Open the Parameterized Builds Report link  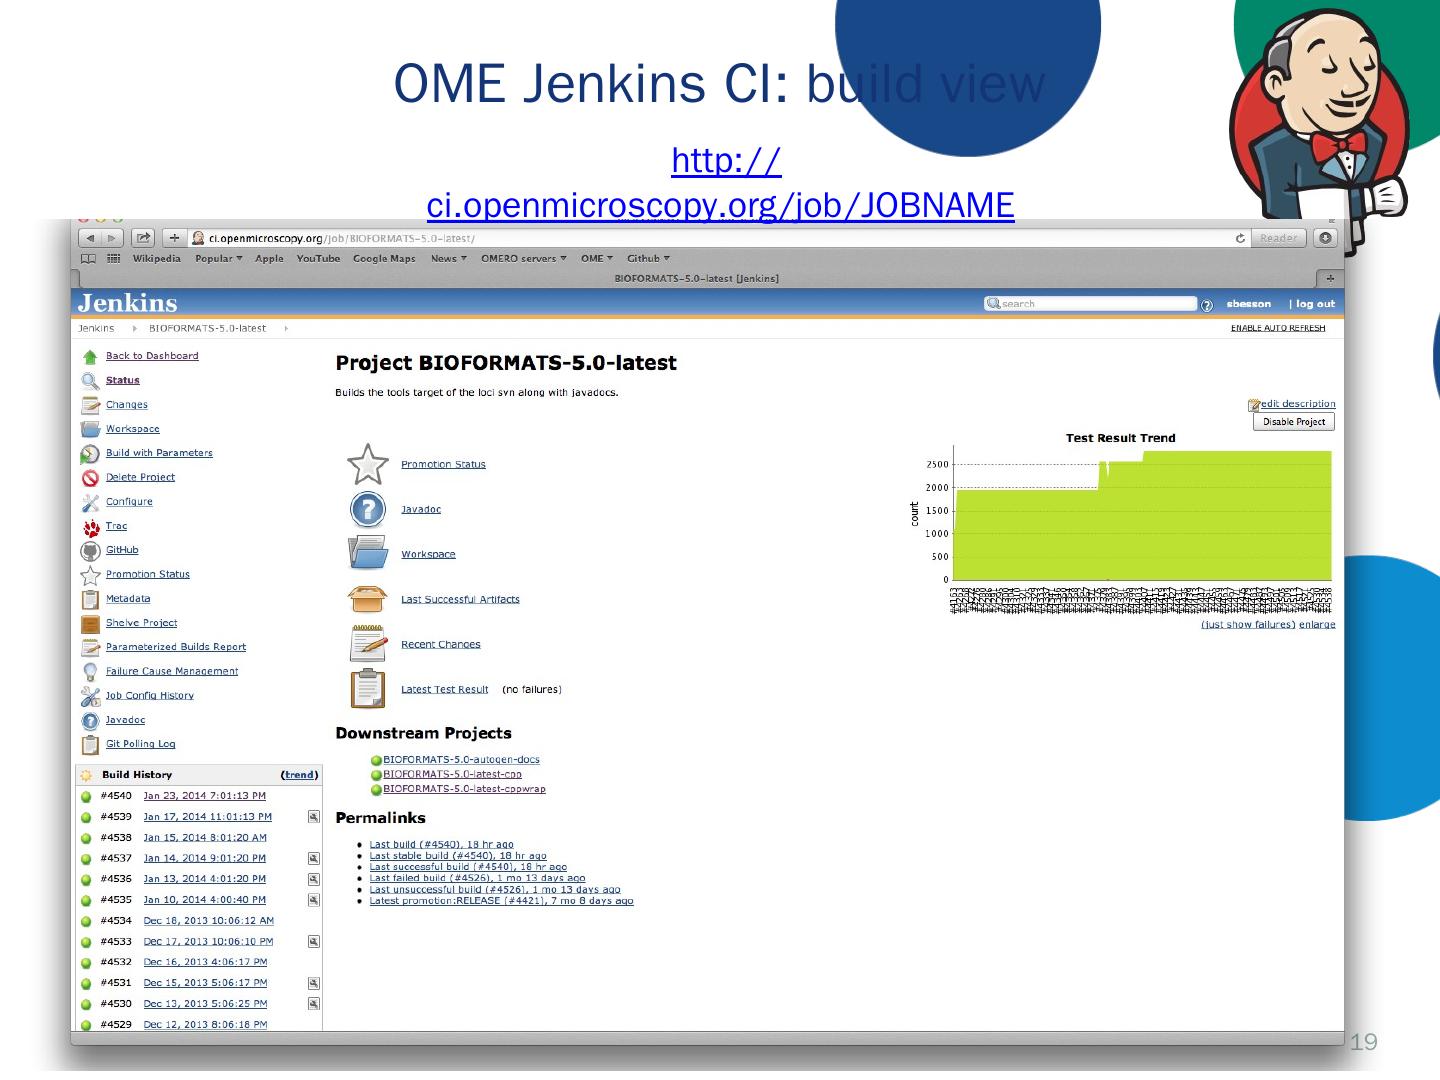176,647
